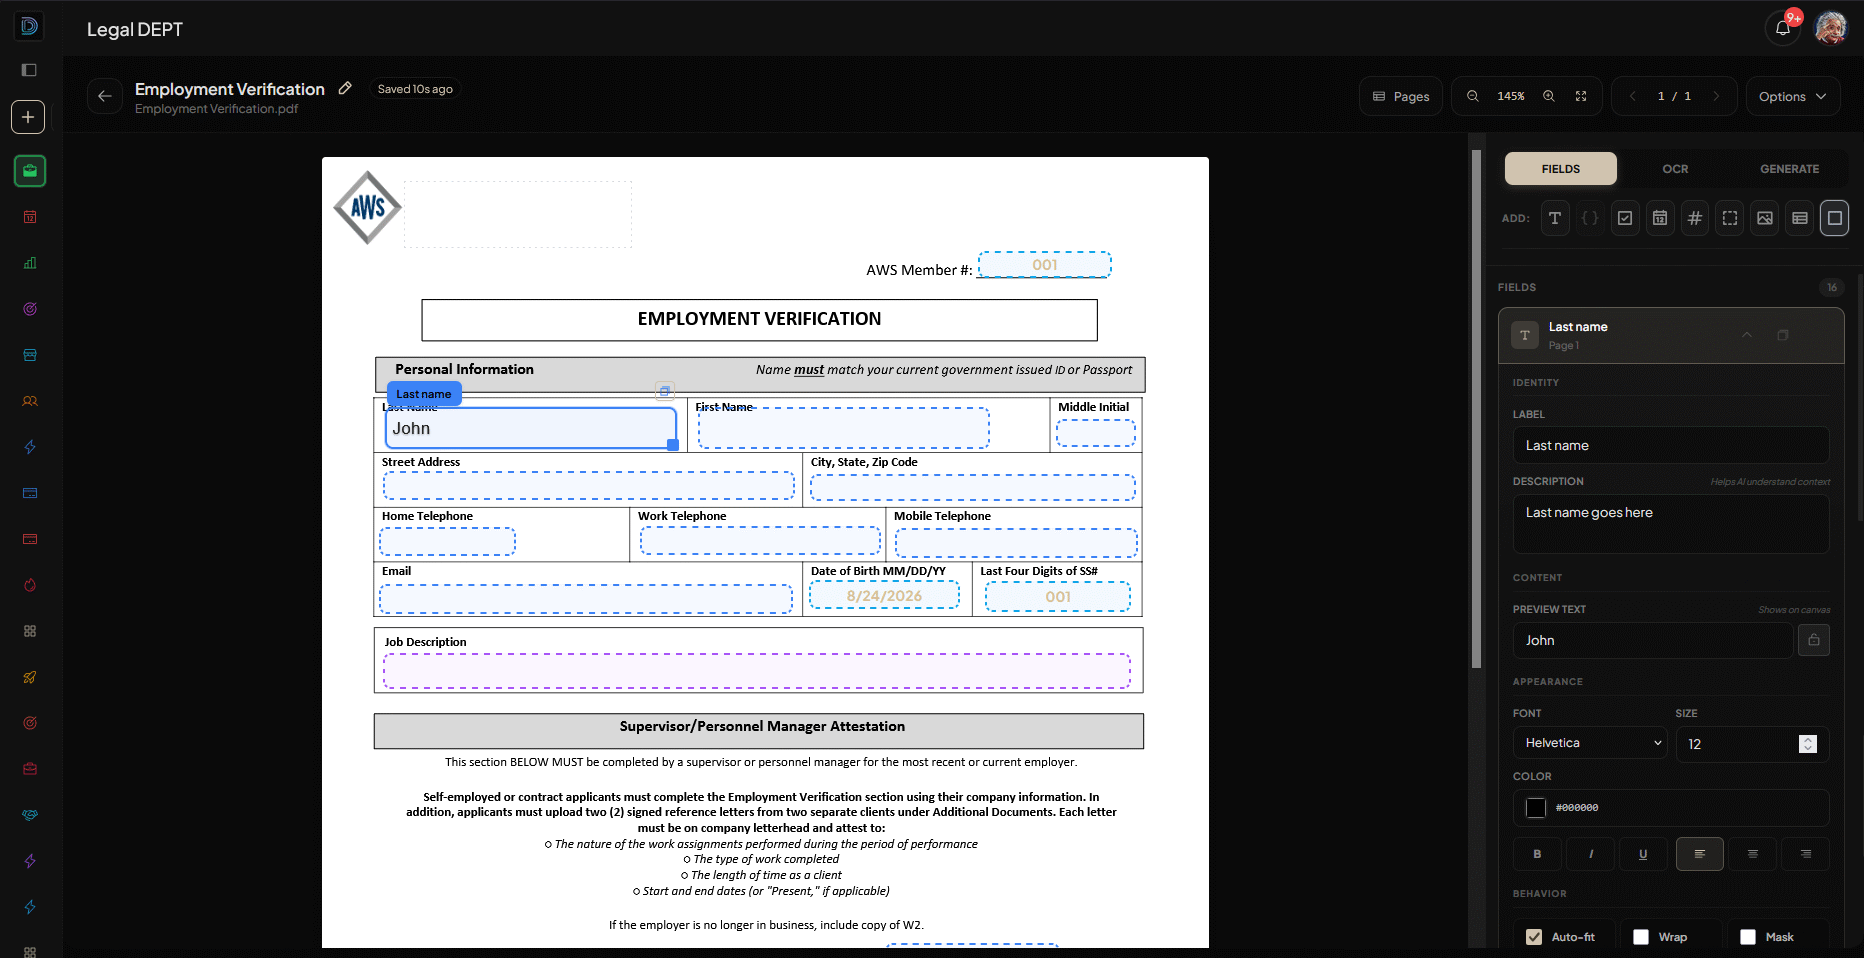Click the Preview Text input
This screenshot has height=958, width=1864.
(1653, 640)
